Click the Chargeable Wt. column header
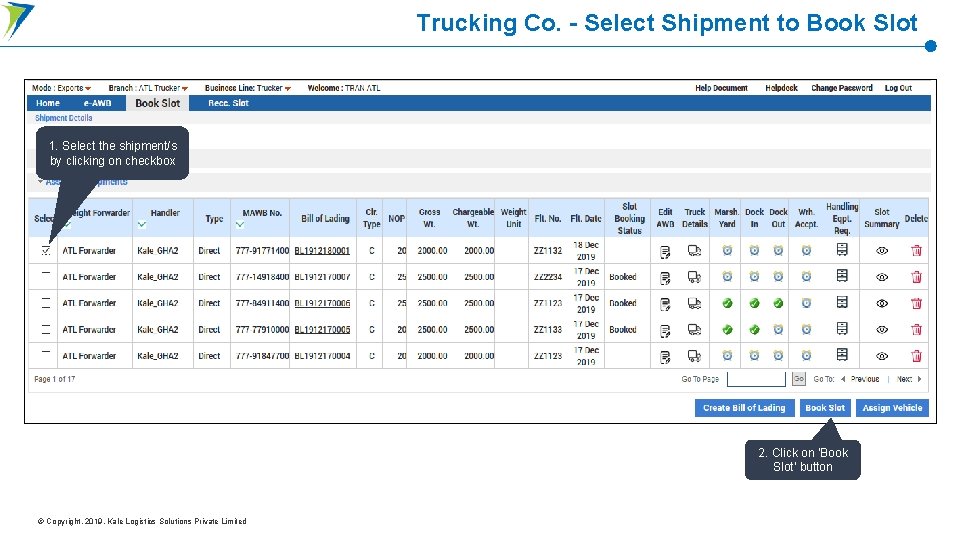Viewport: 960px width, 540px height. (473, 218)
